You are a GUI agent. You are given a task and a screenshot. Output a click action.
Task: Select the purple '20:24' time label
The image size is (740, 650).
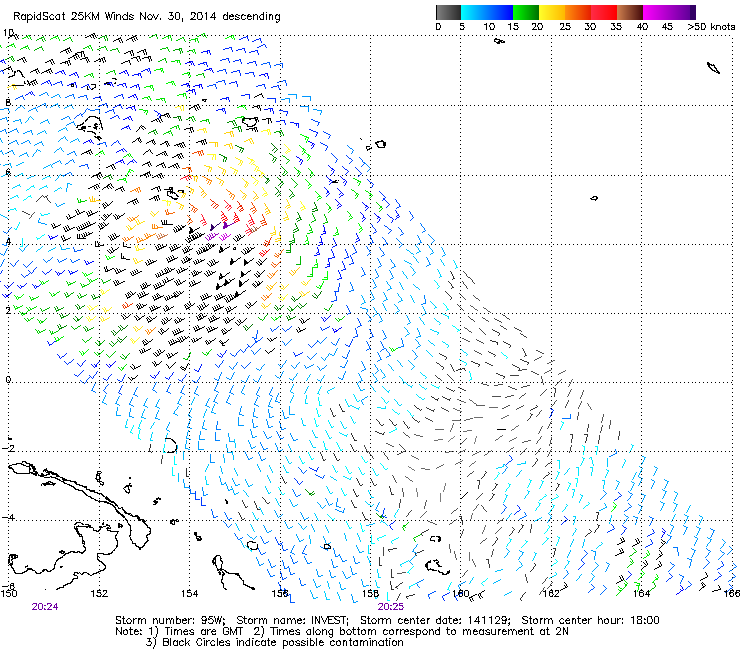tap(45, 607)
